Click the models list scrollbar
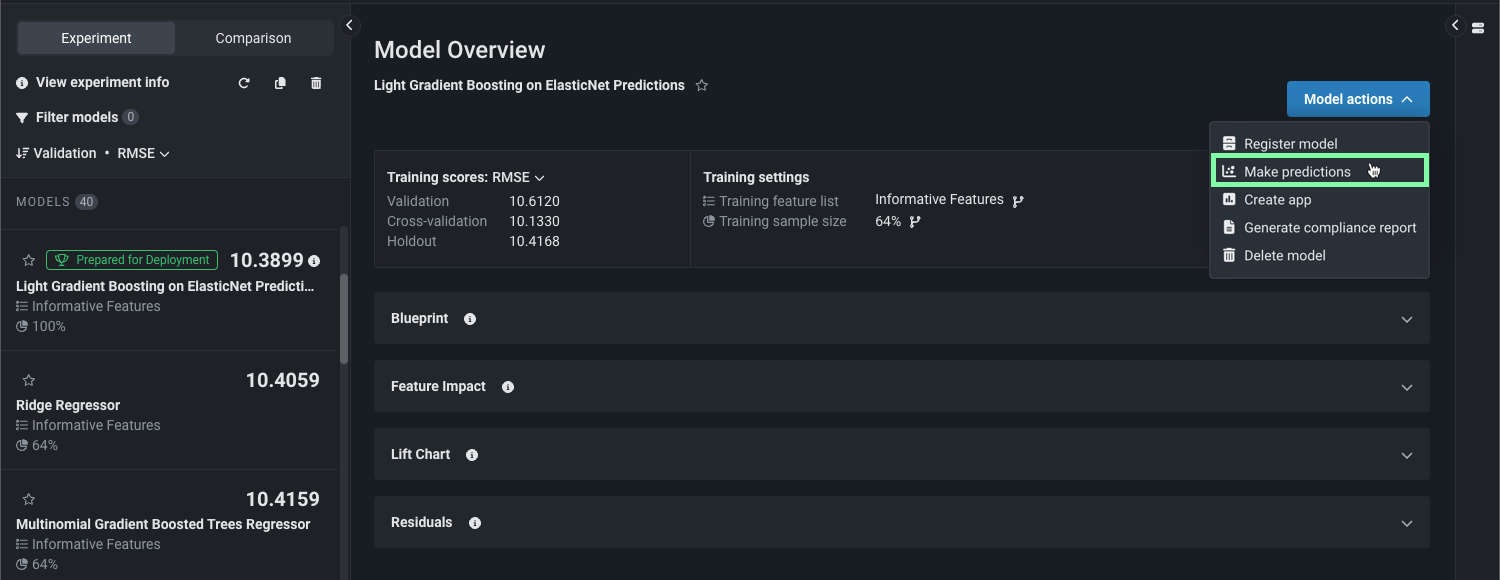Viewport: 1500px width, 580px height. point(344,320)
